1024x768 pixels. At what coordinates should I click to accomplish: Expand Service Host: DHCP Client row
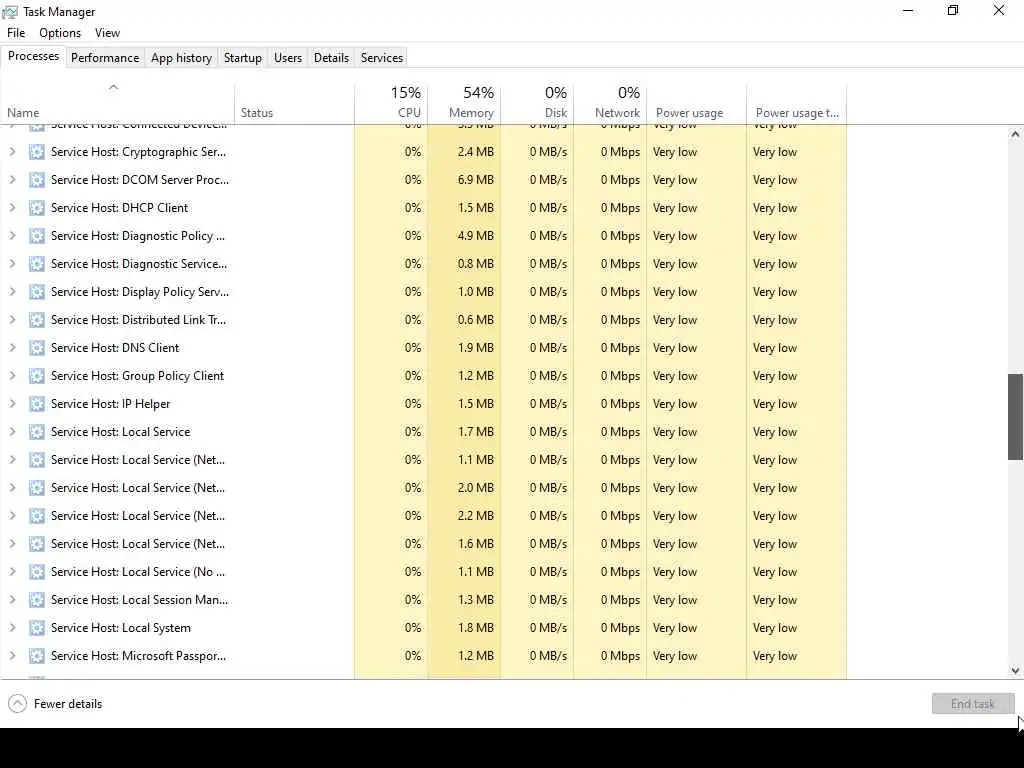click(12, 208)
